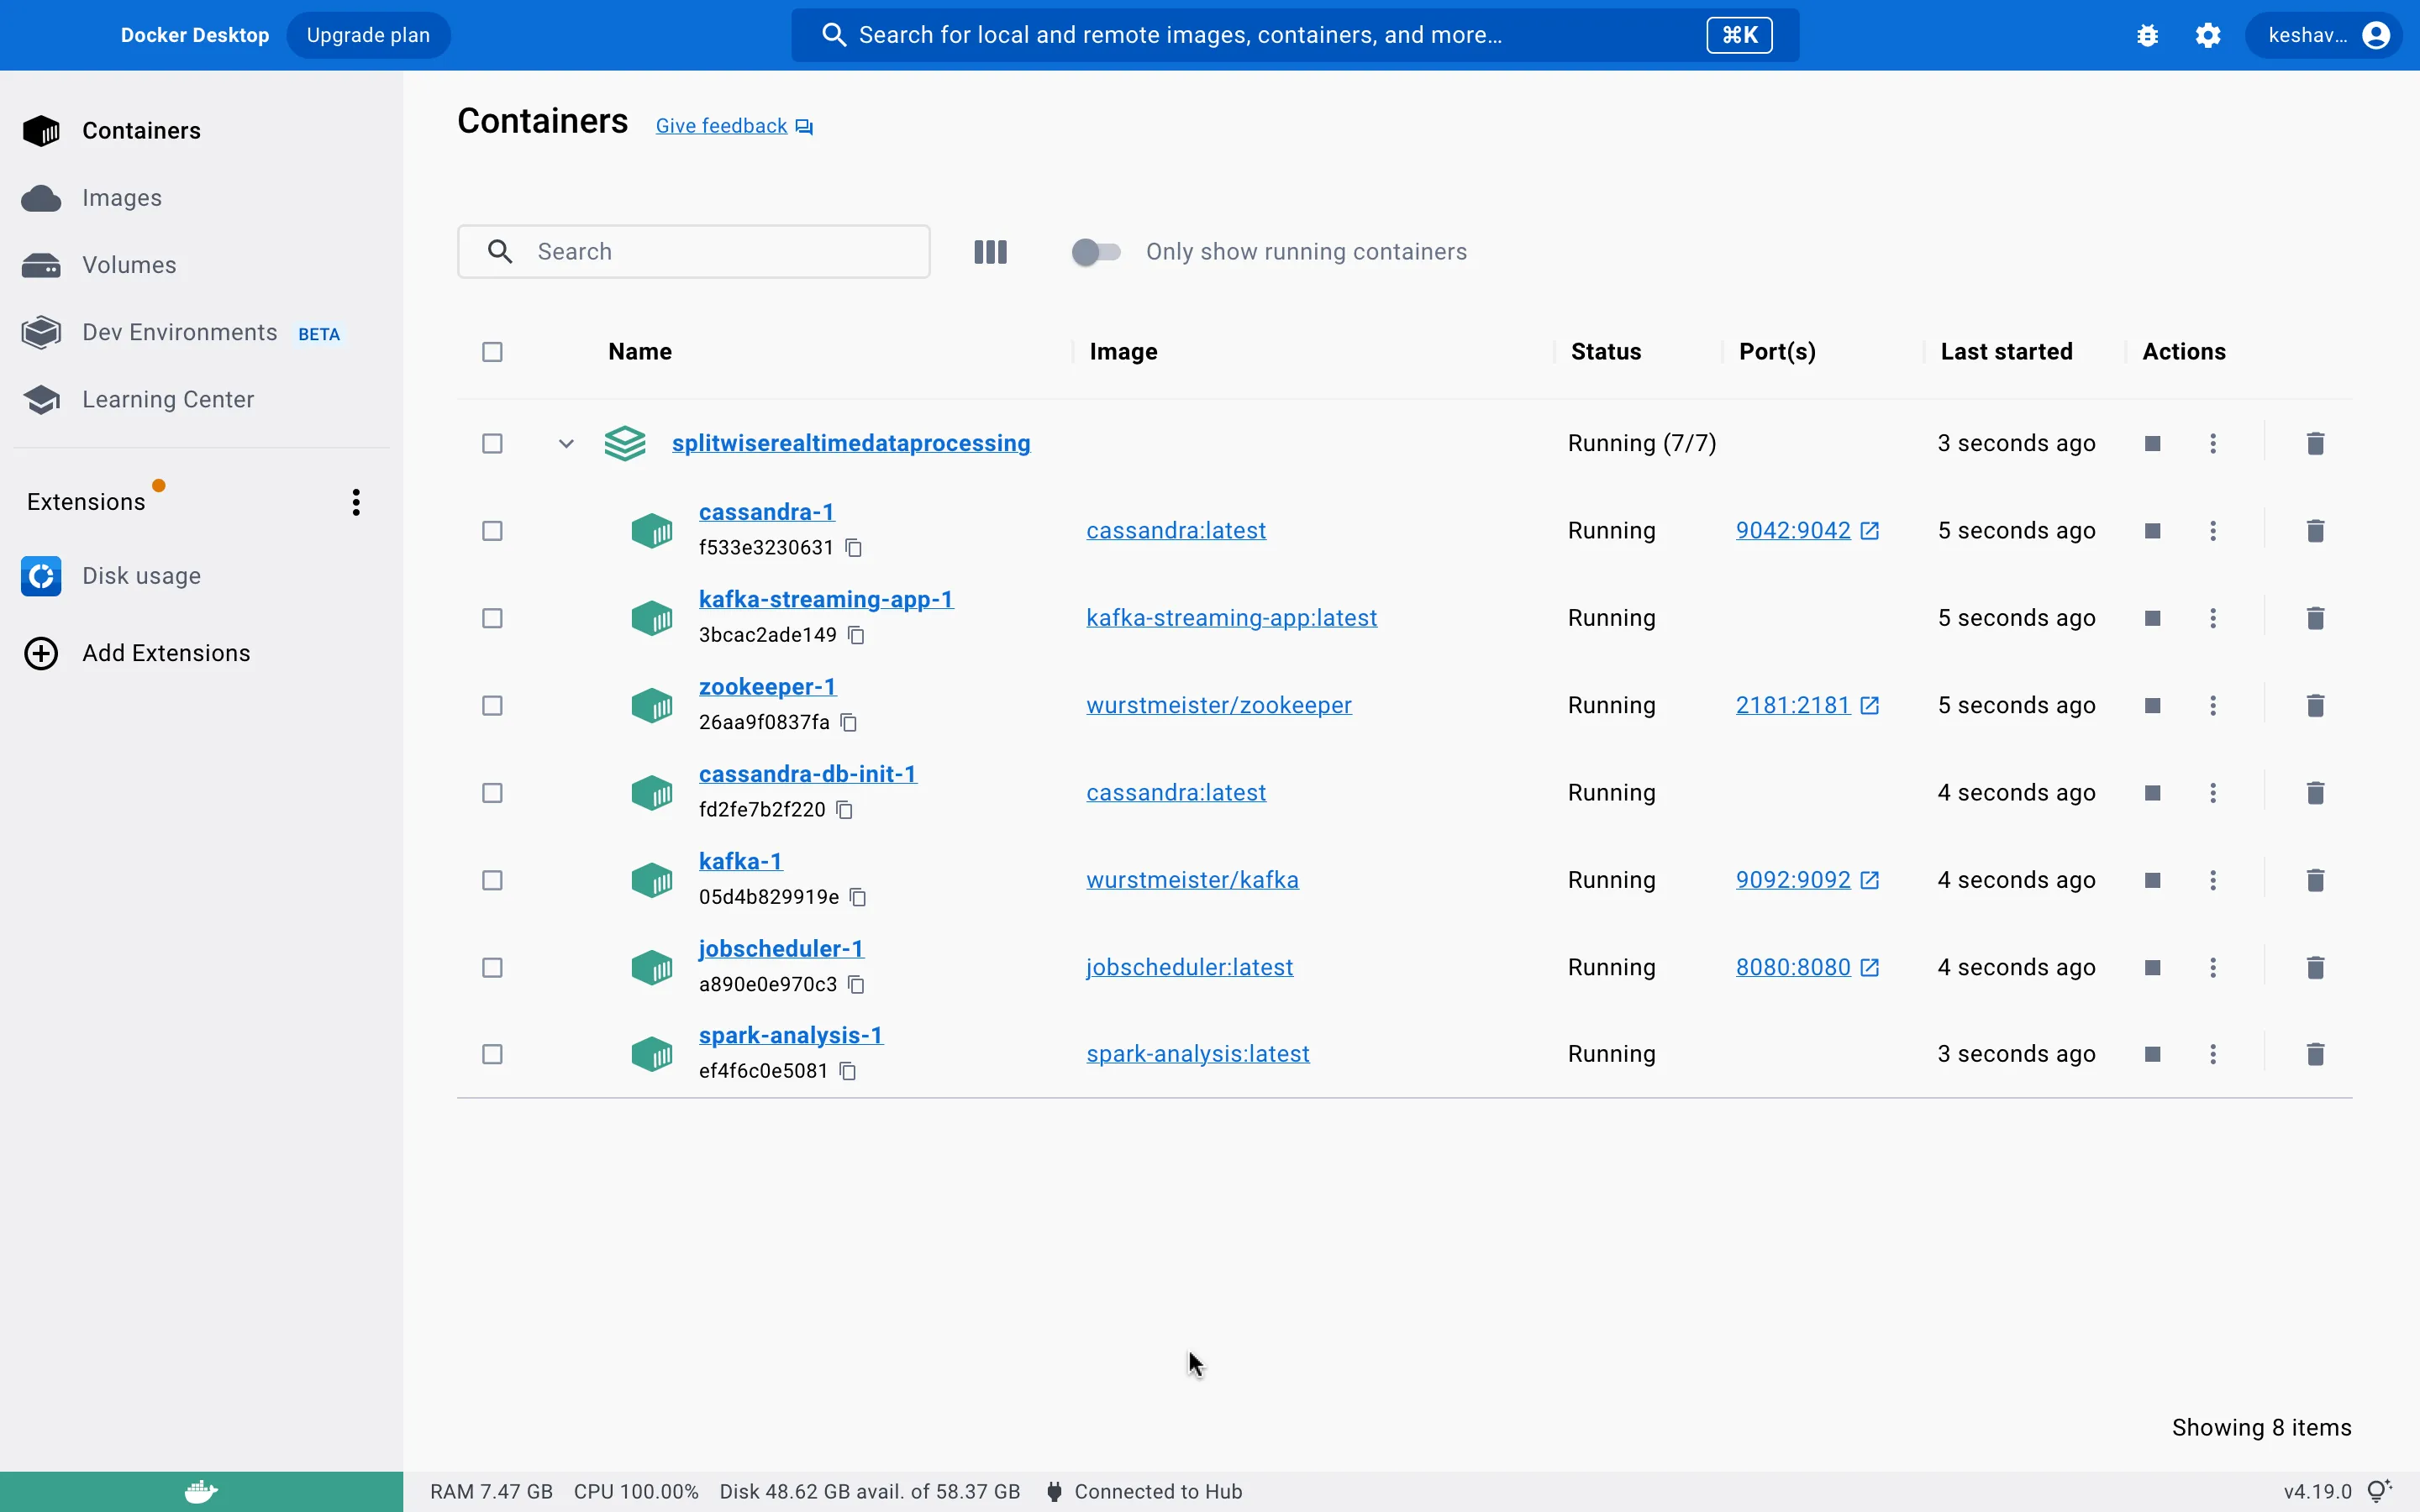Select the kafka-1 row checkbox

(492, 881)
